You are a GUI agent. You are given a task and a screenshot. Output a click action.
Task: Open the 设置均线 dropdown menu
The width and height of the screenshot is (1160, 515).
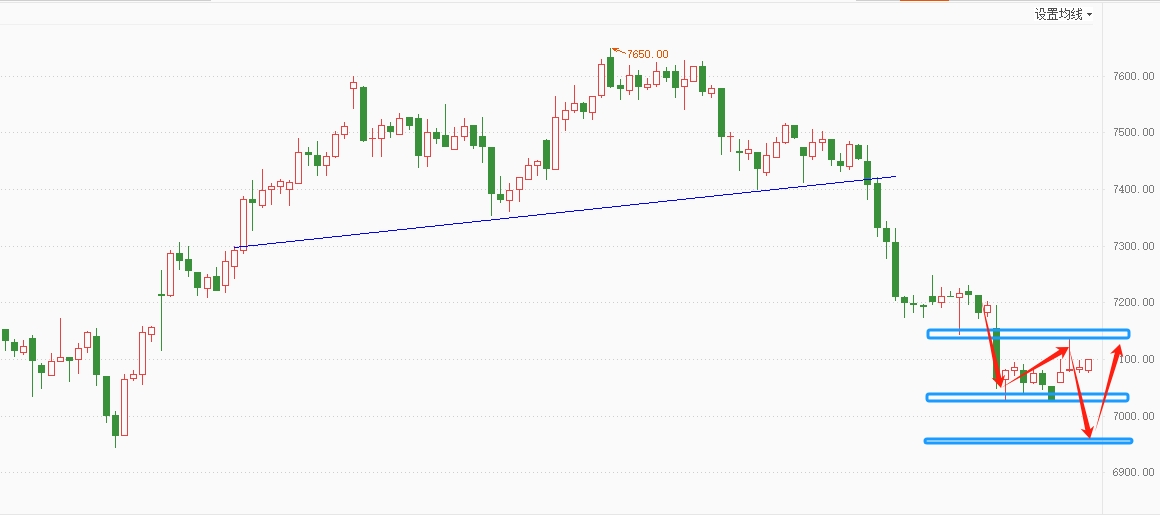coord(1060,14)
